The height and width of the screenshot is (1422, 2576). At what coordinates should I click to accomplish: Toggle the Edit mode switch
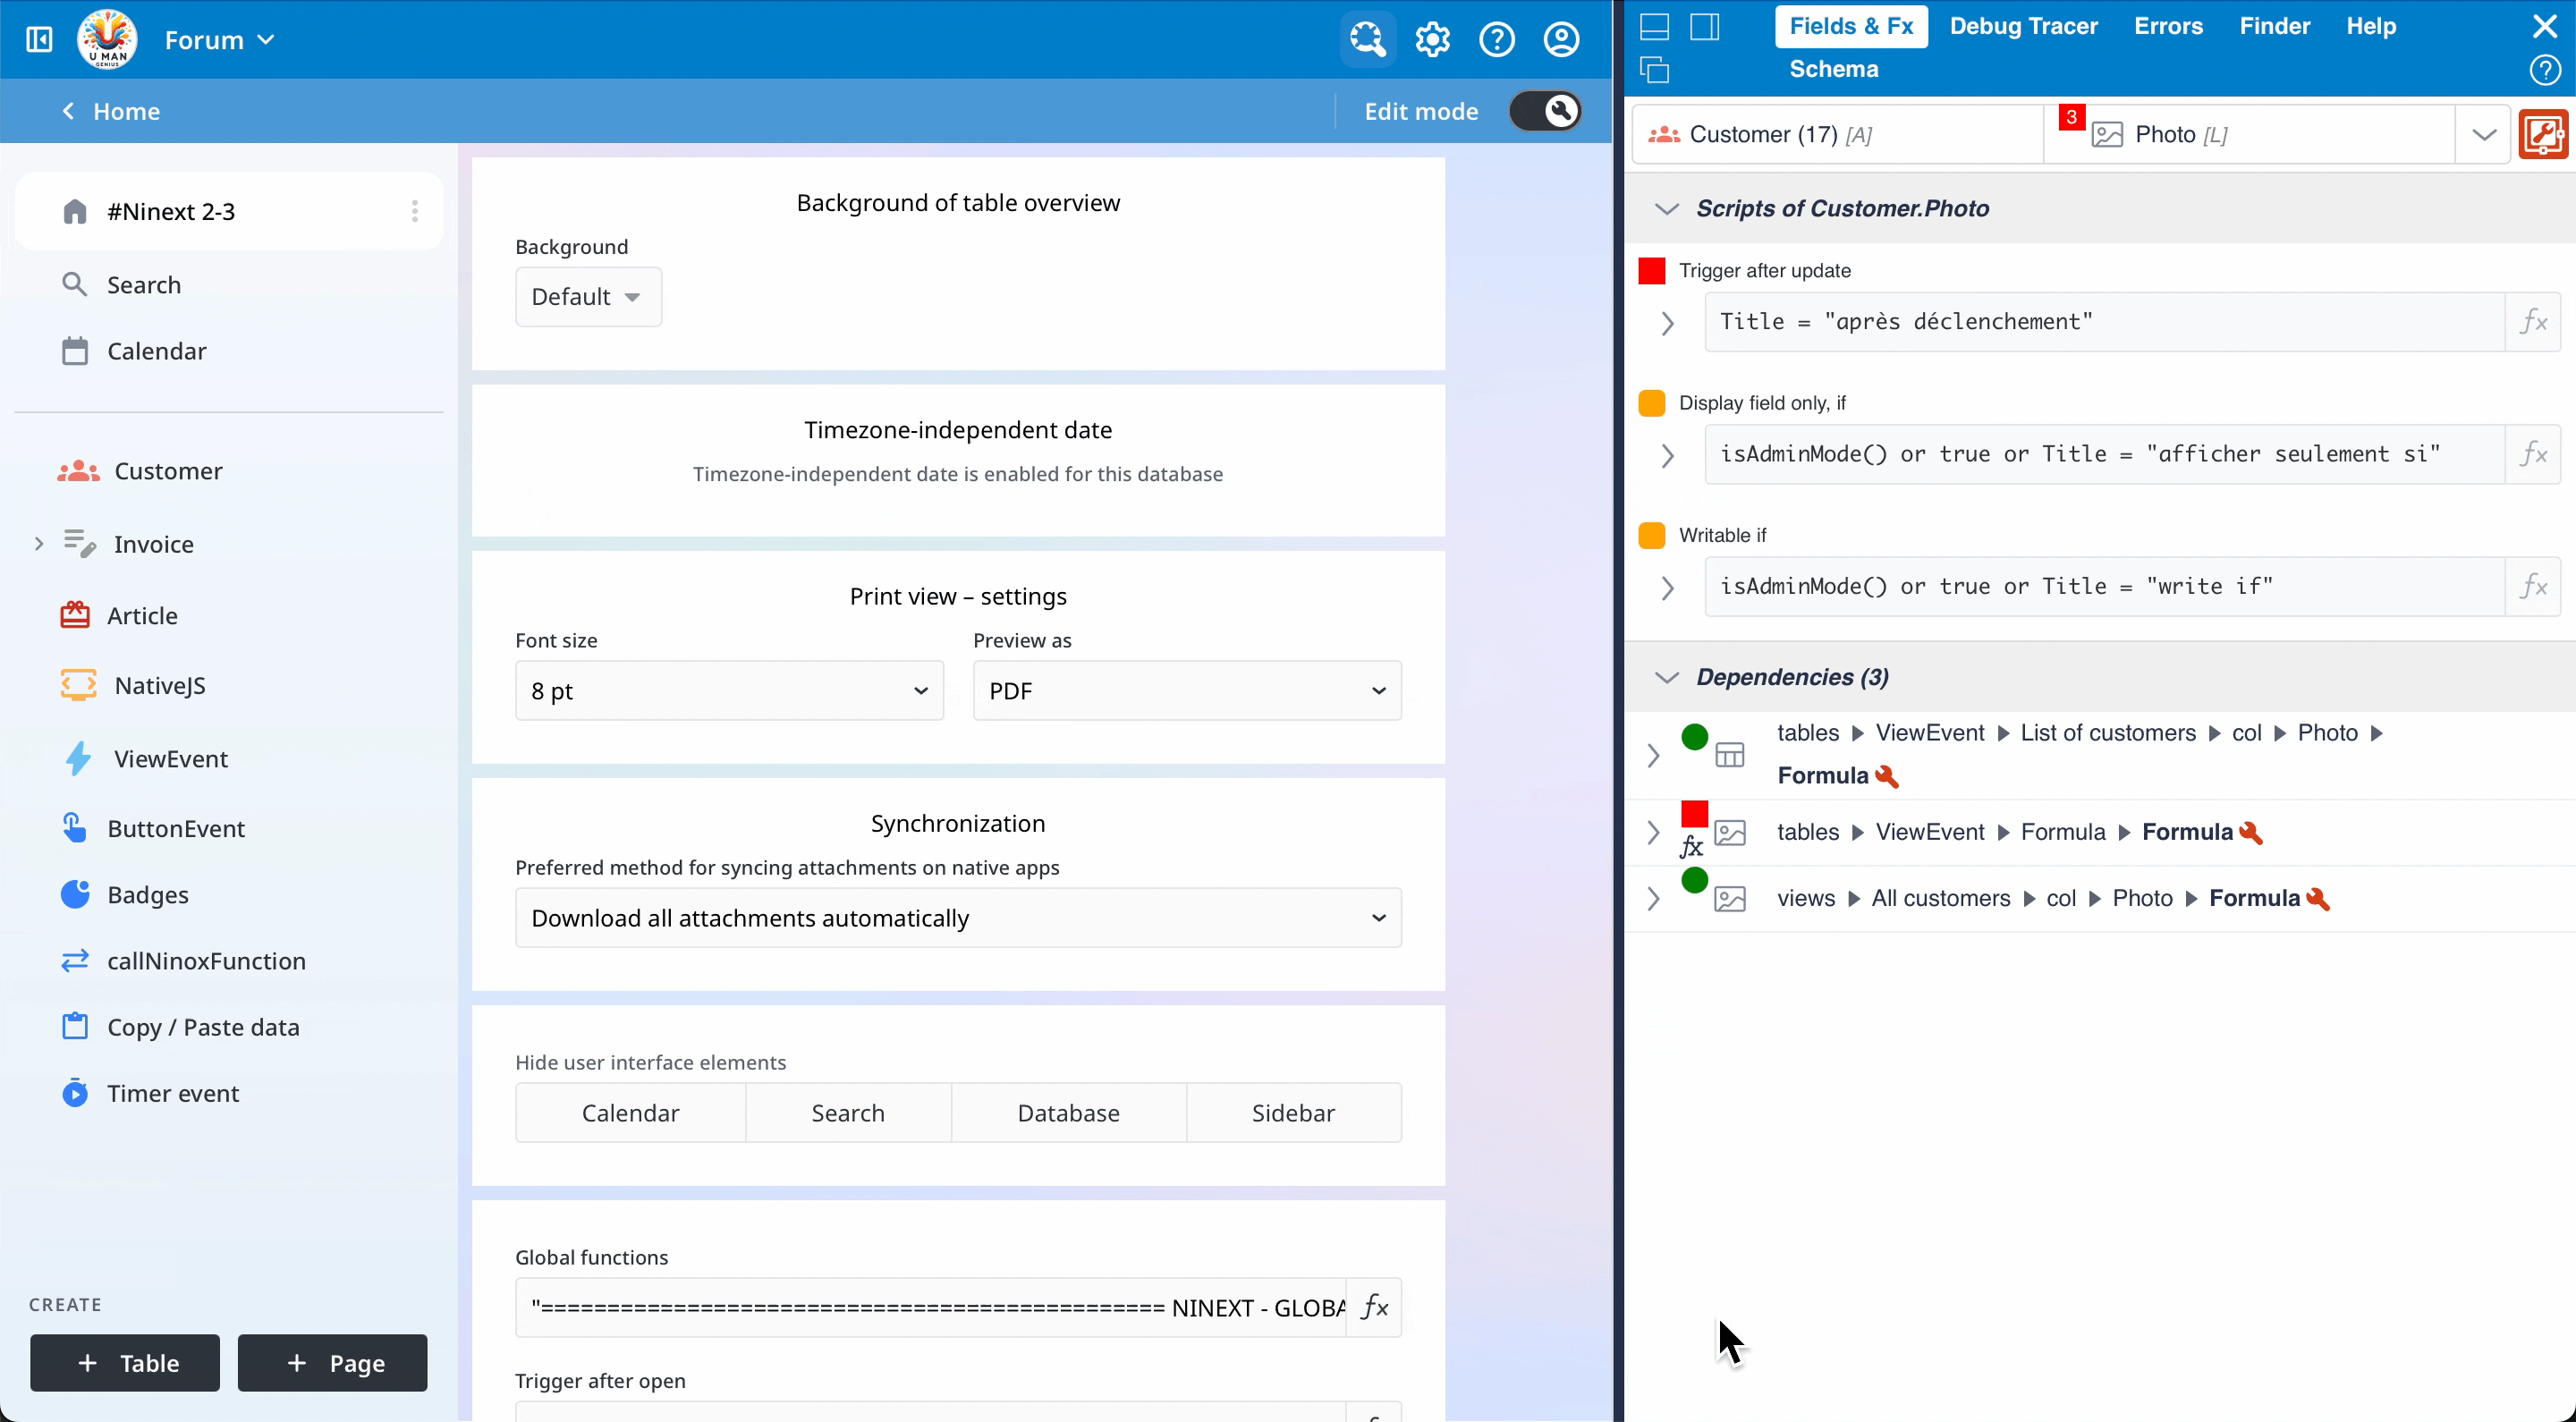[x=1545, y=111]
